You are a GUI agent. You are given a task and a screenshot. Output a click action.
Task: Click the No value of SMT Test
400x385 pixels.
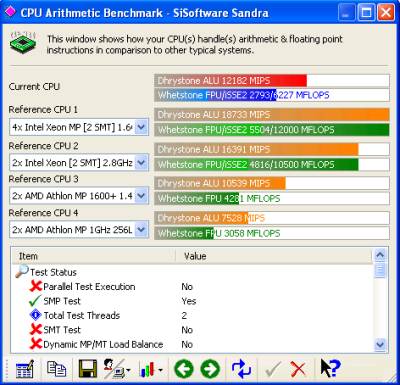tap(187, 330)
